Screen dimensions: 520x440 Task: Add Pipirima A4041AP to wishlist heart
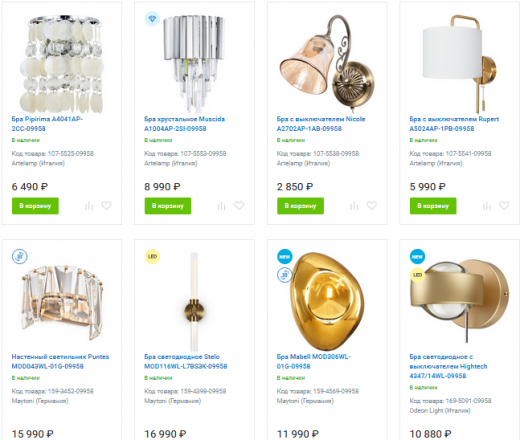tap(106, 206)
